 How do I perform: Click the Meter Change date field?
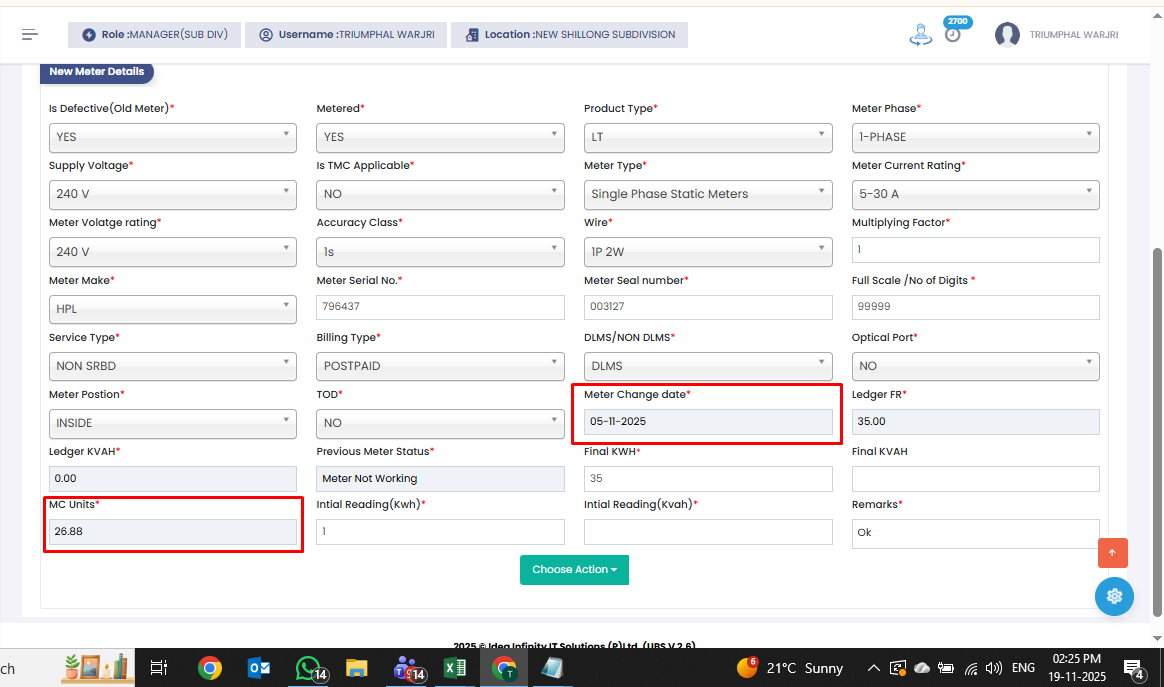coord(708,422)
